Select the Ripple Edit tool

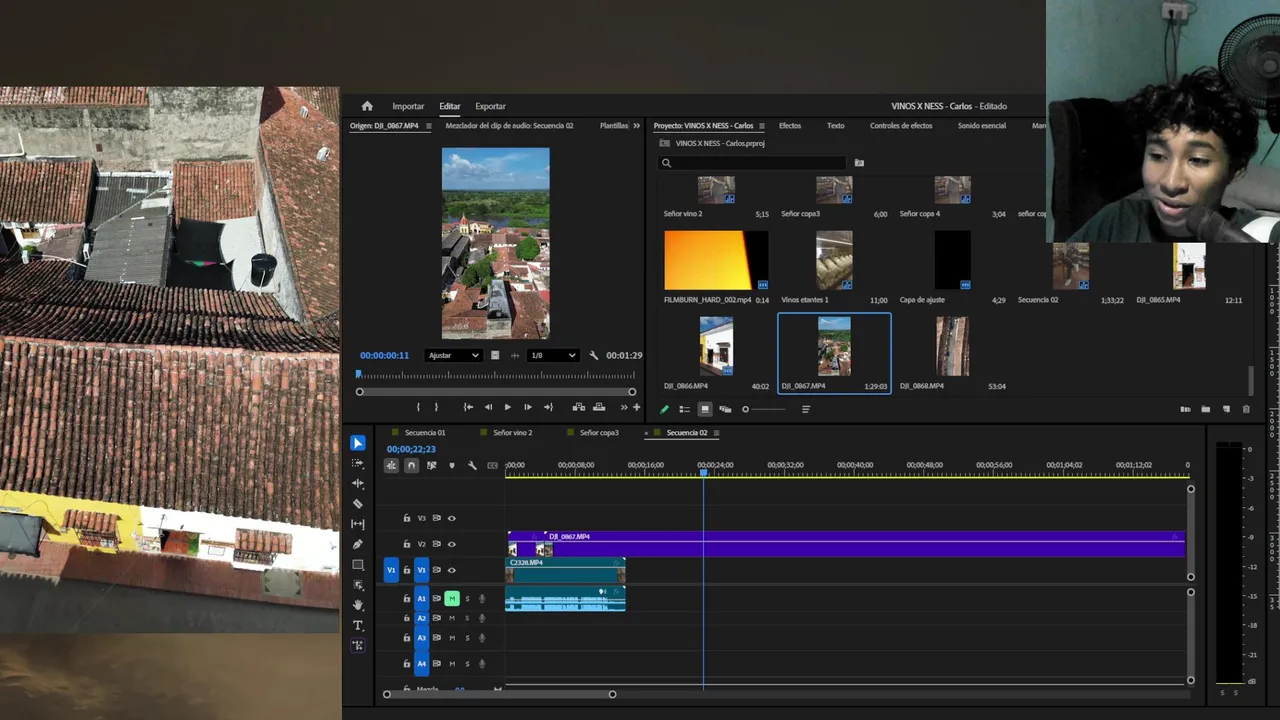tap(358, 484)
